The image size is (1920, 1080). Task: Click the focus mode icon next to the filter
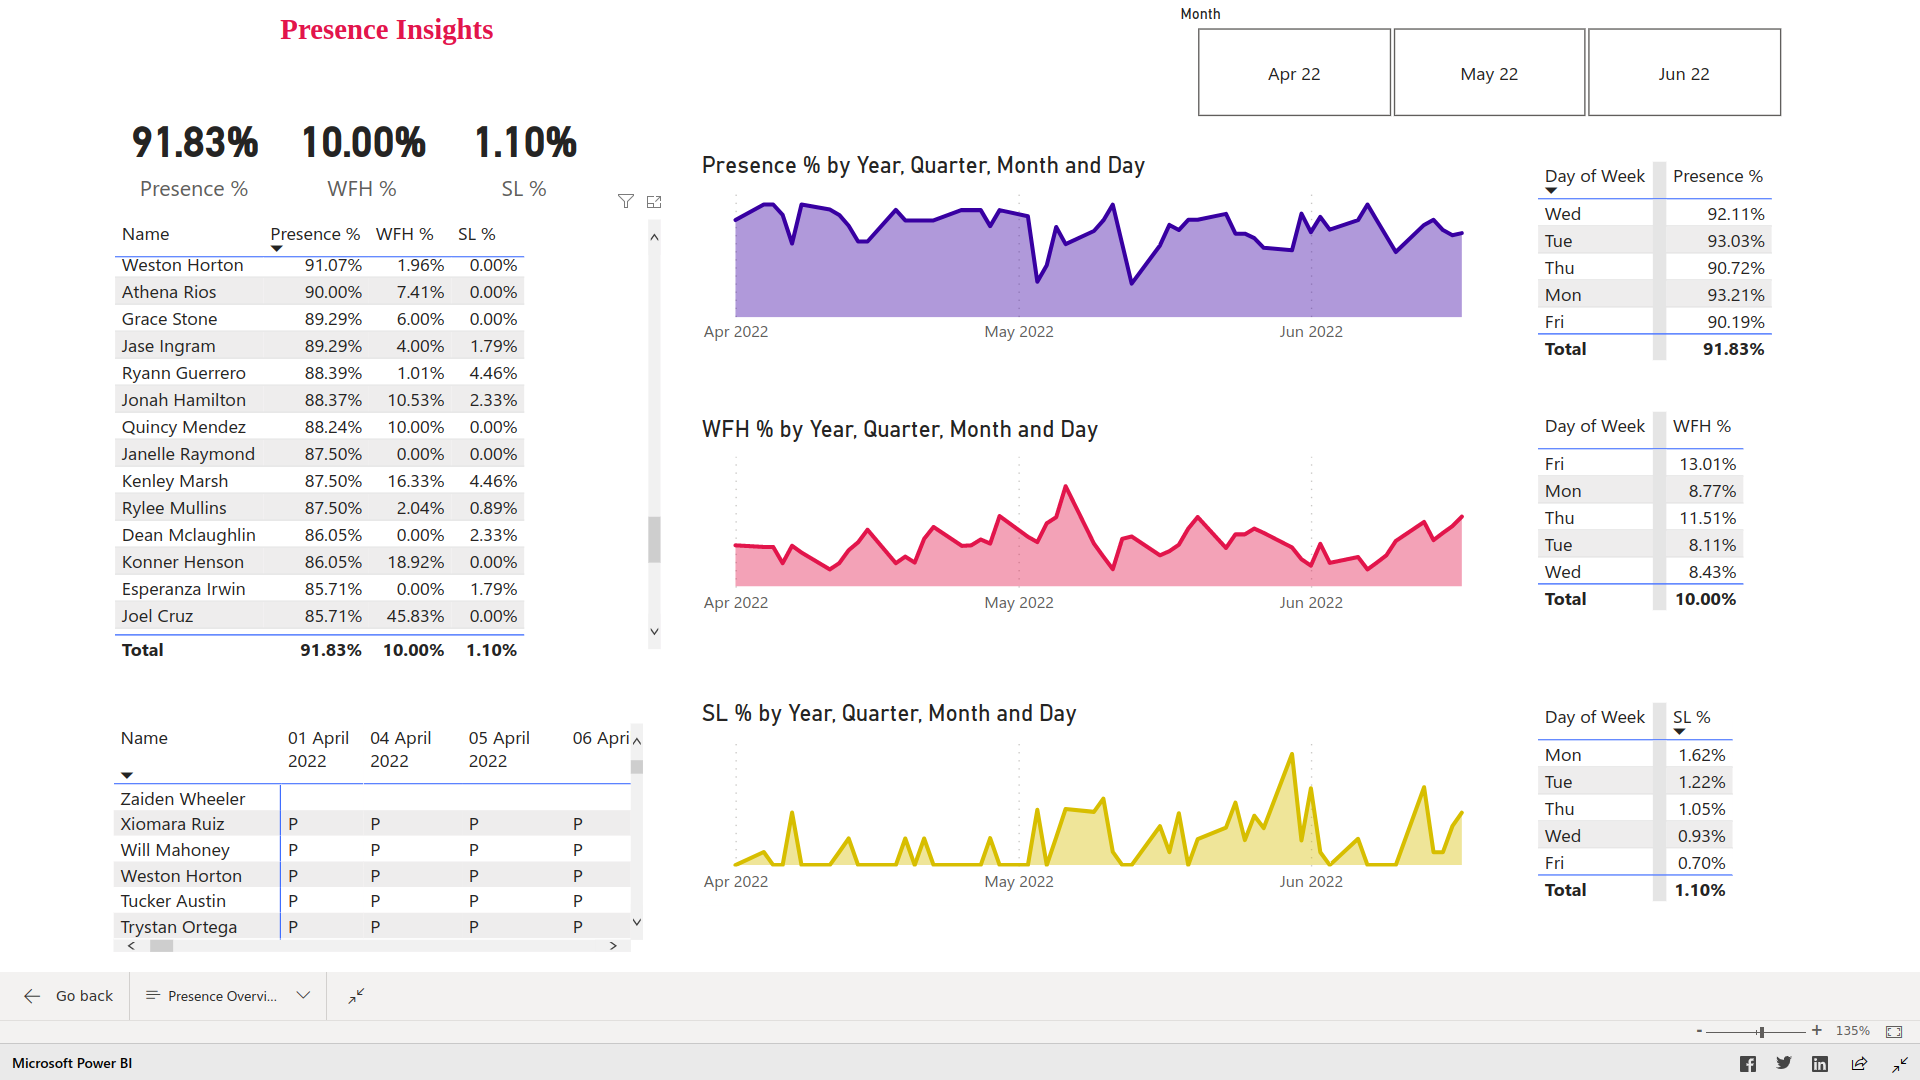coord(654,201)
